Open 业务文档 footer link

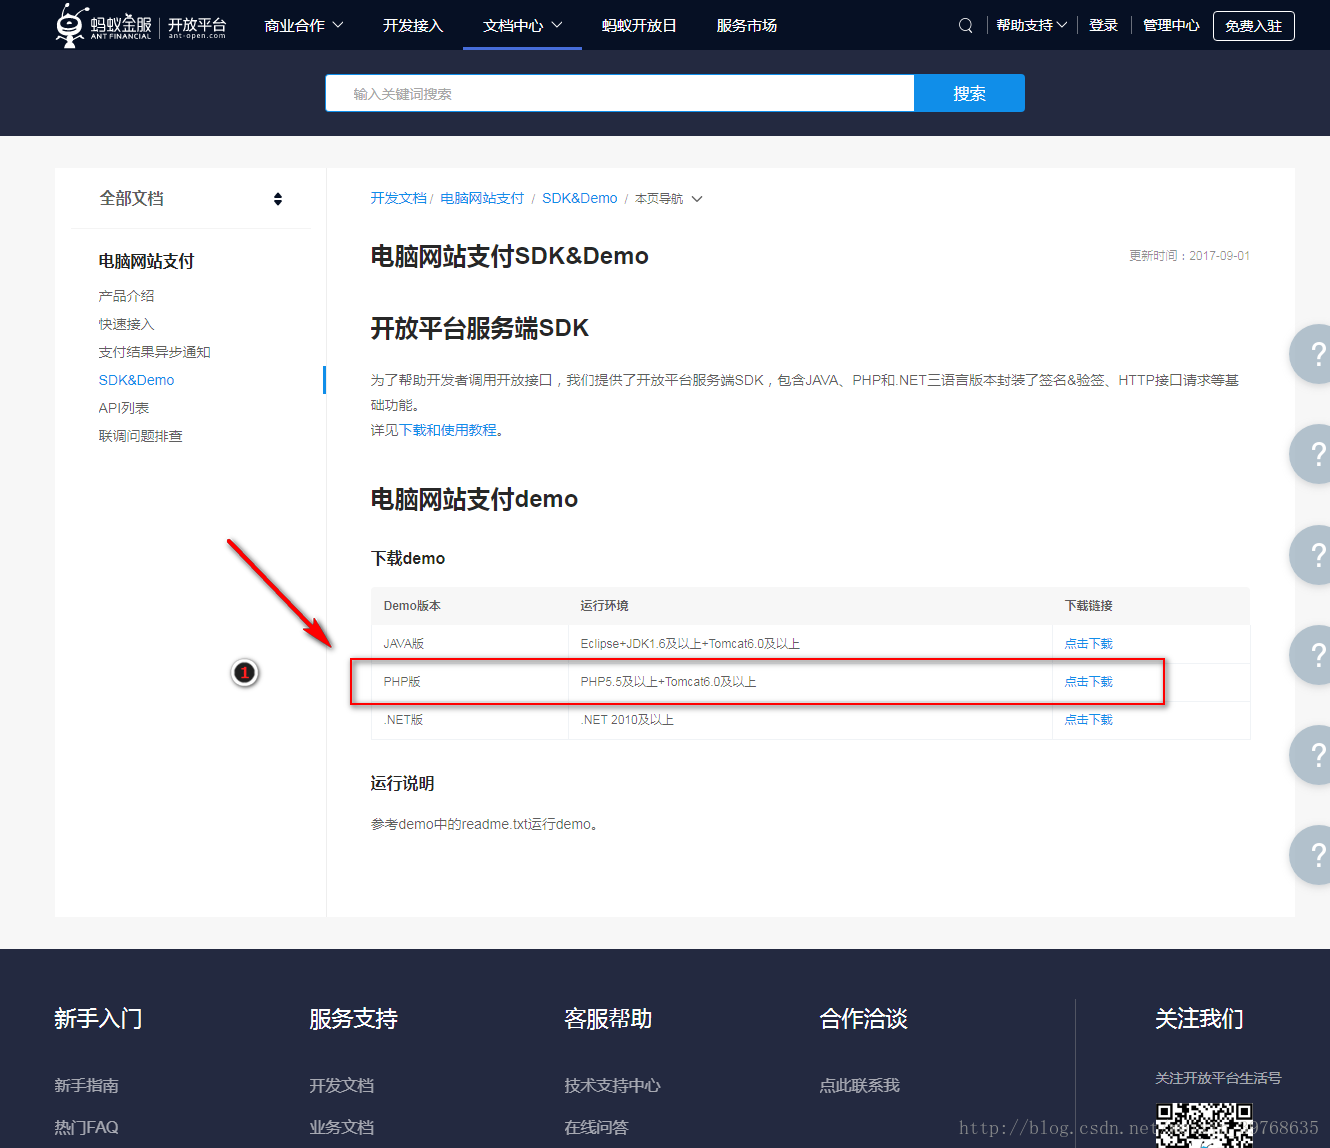[x=342, y=1127]
